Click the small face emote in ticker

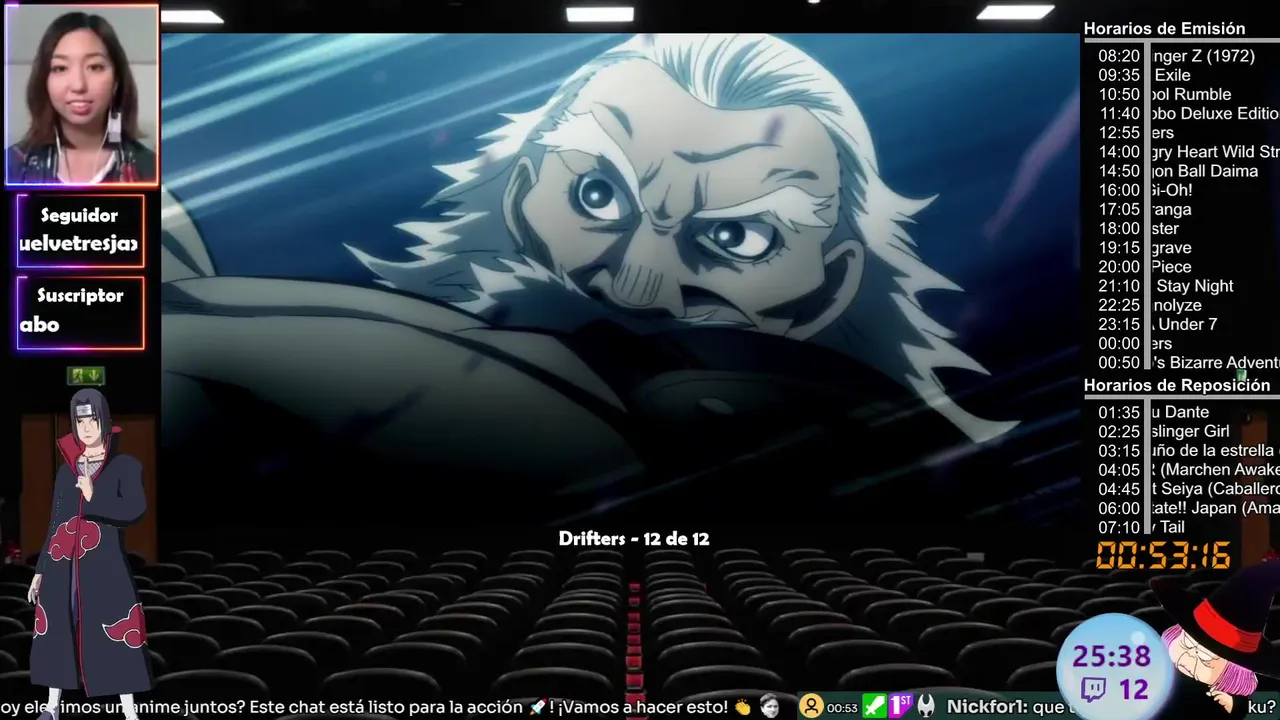coord(769,706)
